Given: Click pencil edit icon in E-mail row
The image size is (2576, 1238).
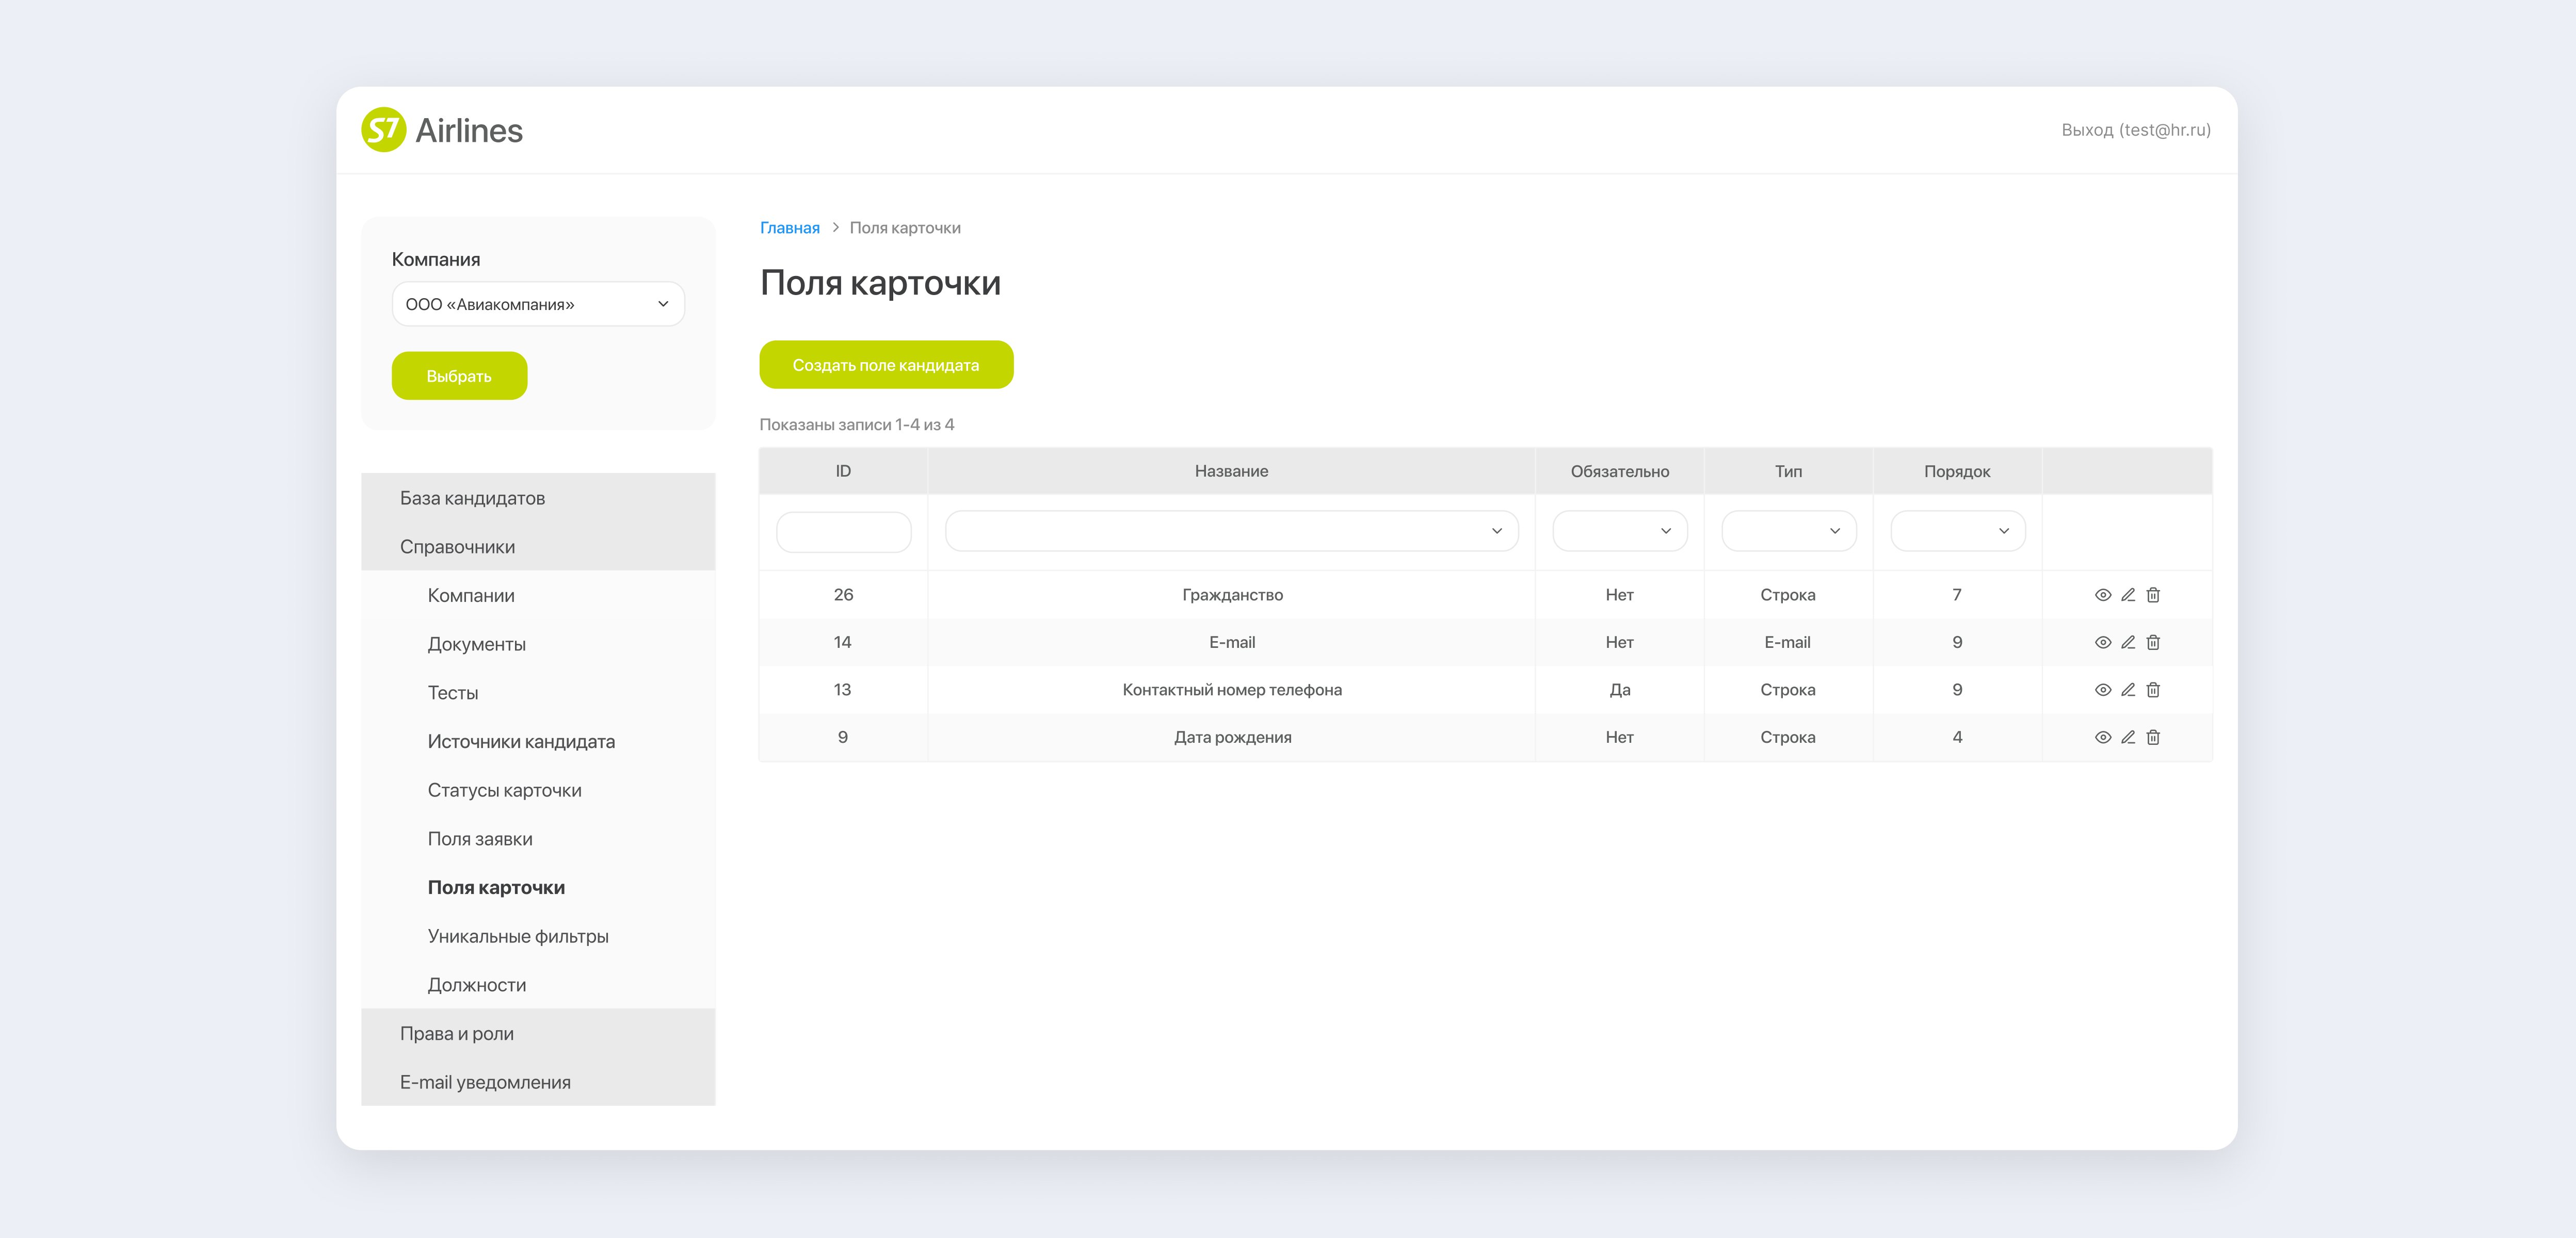Looking at the screenshot, I should [x=2128, y=642].
